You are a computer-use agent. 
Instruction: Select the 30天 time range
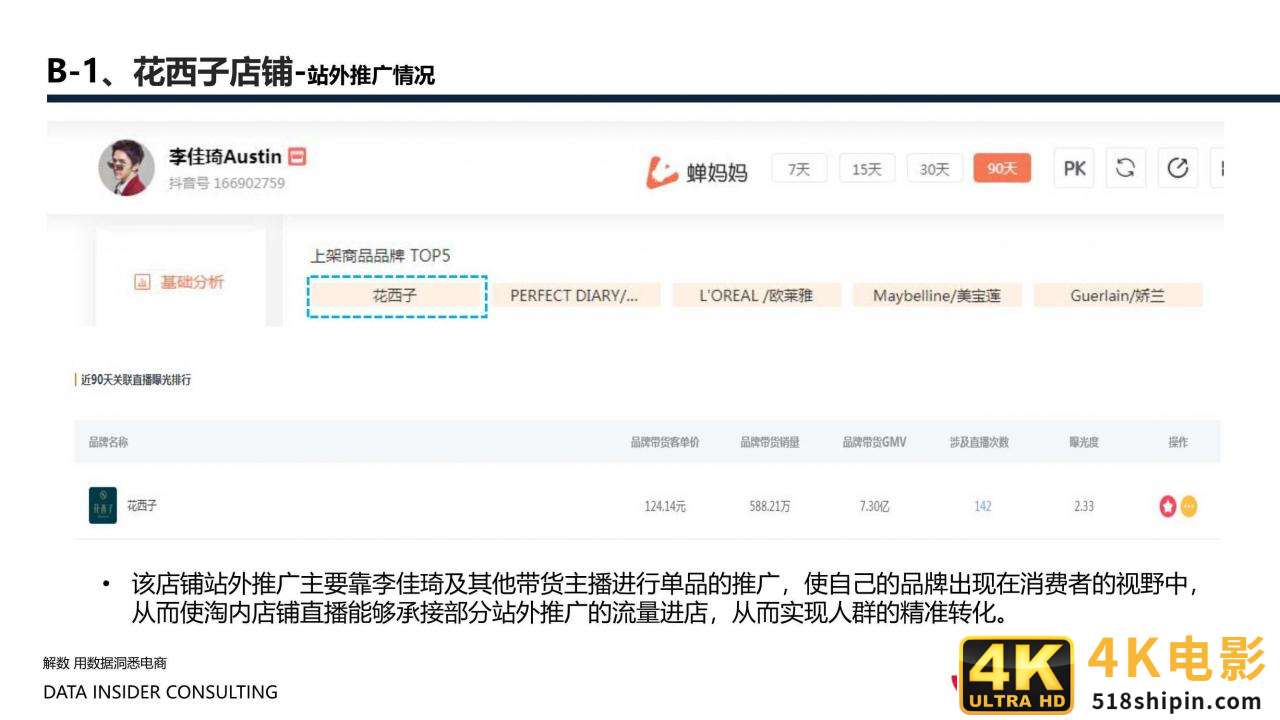[x=934, y=169]
